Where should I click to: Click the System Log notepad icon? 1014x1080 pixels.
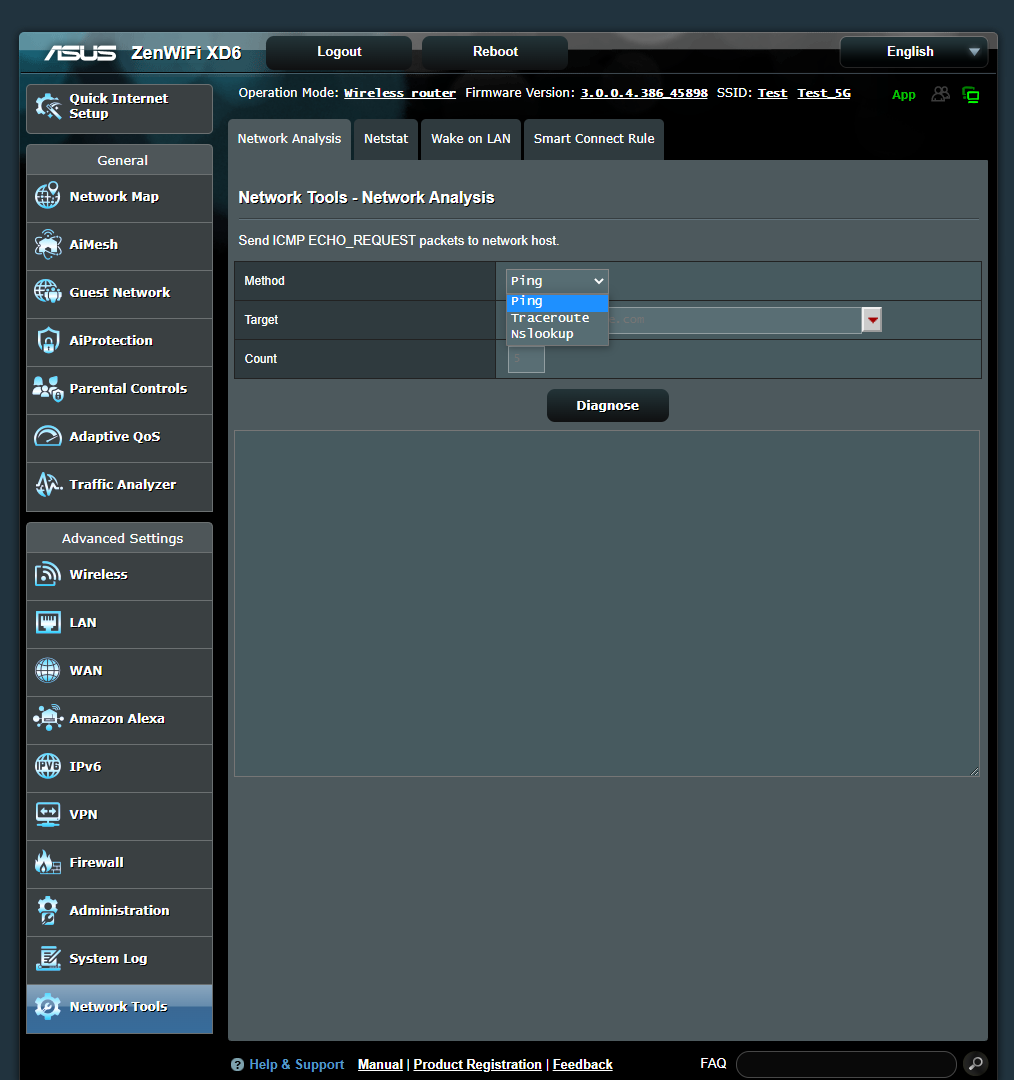tap(48, 958)
